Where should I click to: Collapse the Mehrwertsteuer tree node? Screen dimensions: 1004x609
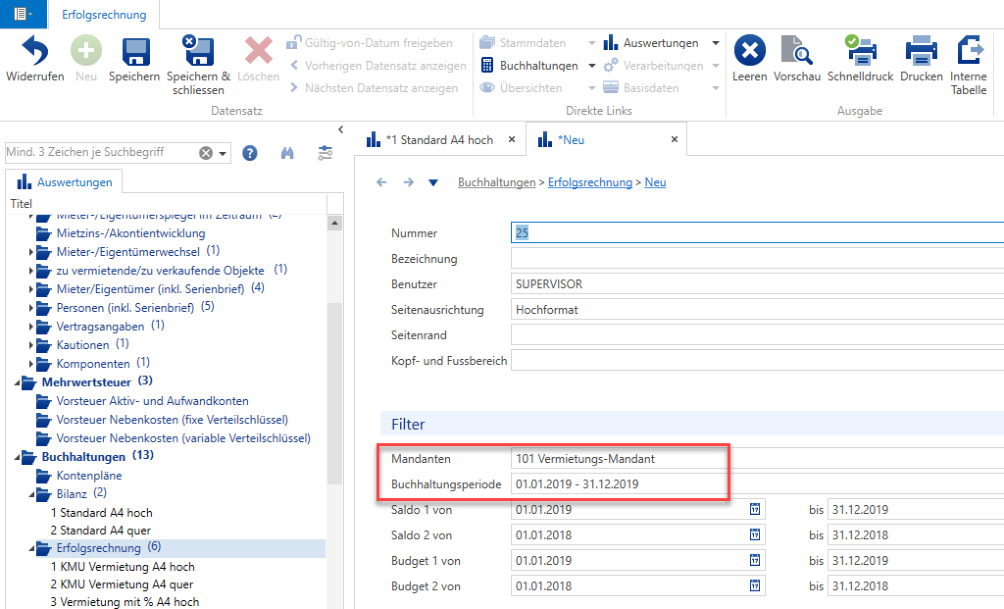coord(17,384)
